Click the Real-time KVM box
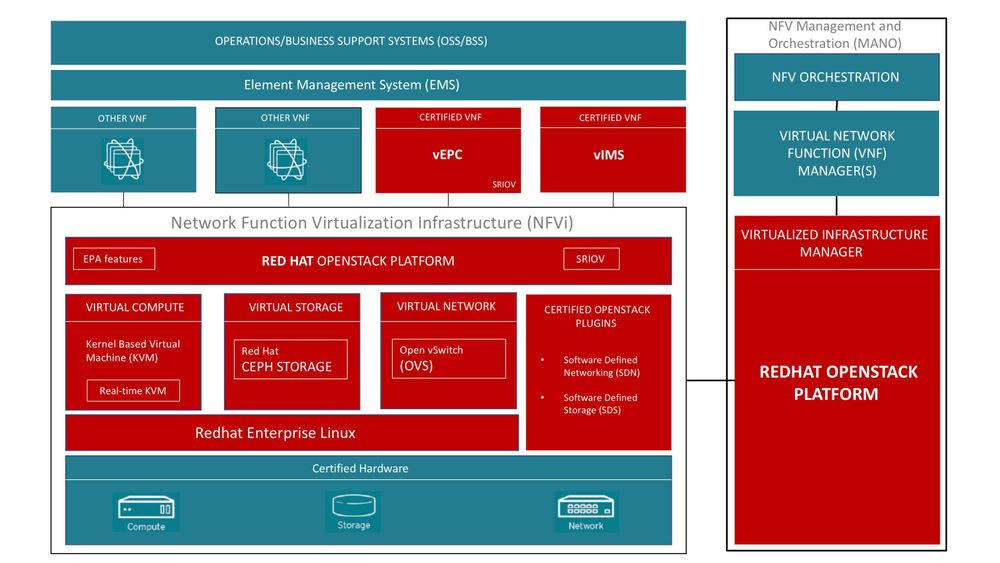The width and height of the screenshot is (1000, 563). 133,391
